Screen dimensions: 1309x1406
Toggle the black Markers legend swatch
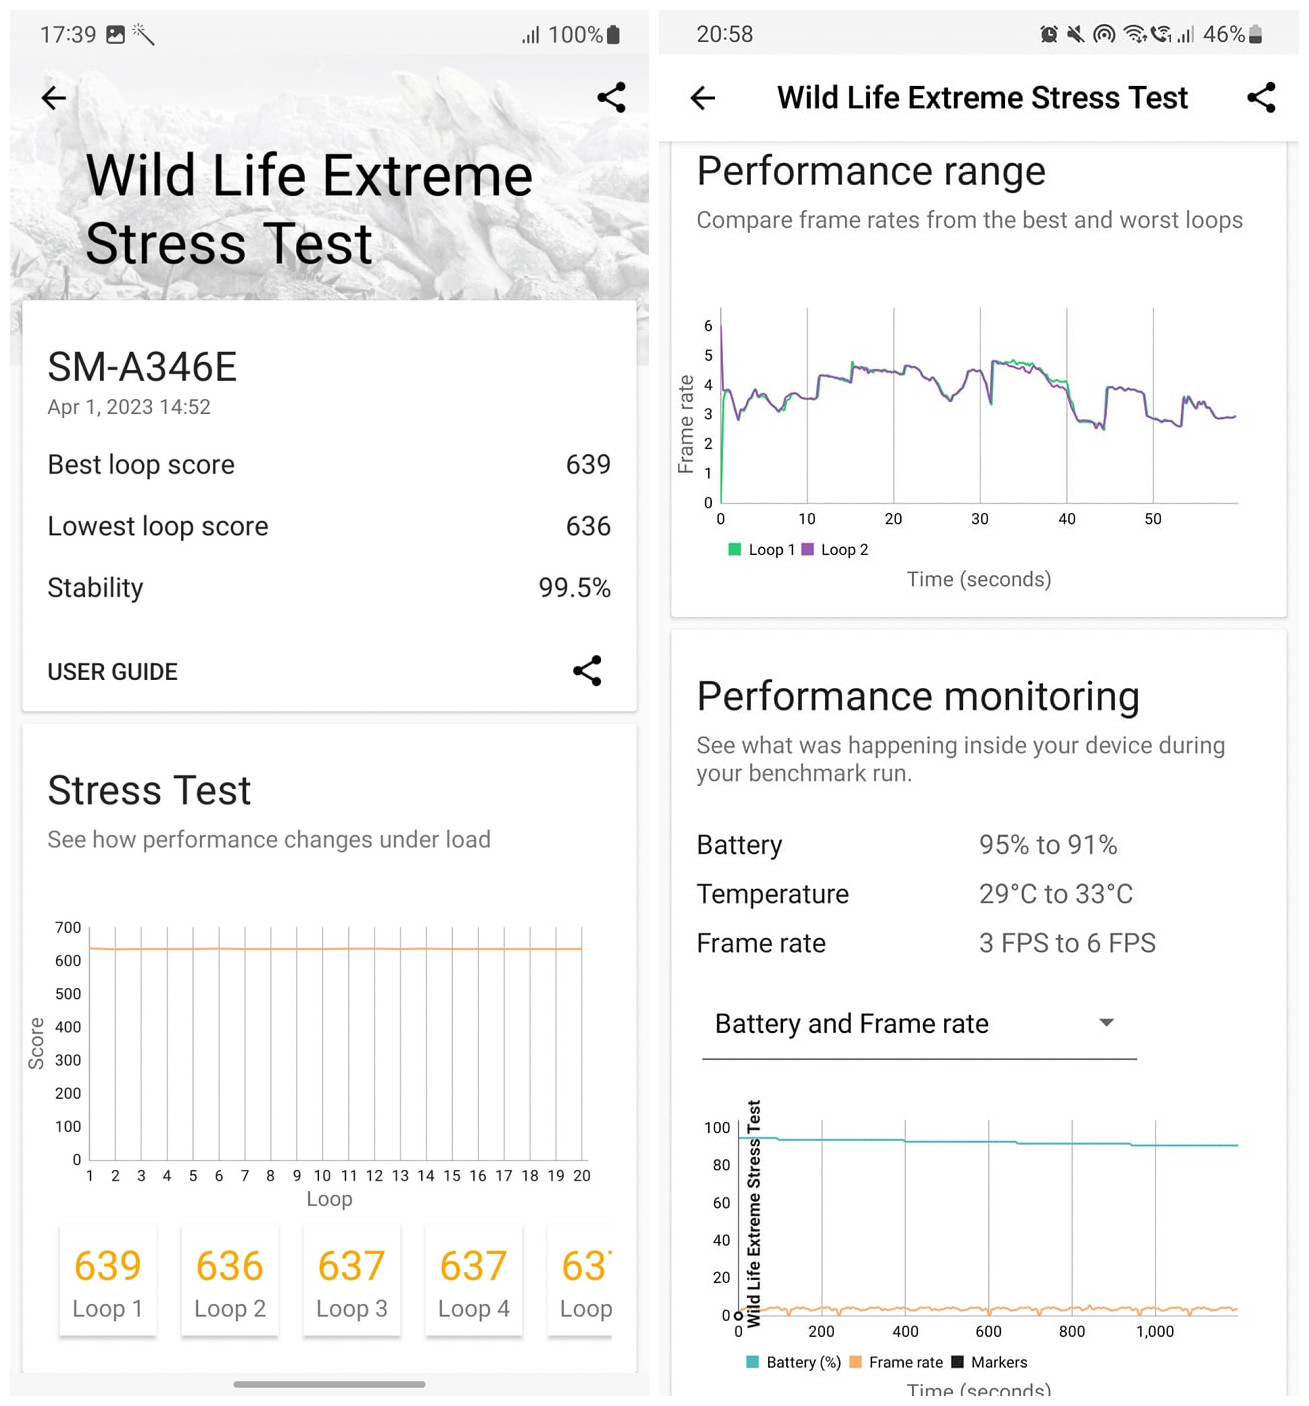958,1363
